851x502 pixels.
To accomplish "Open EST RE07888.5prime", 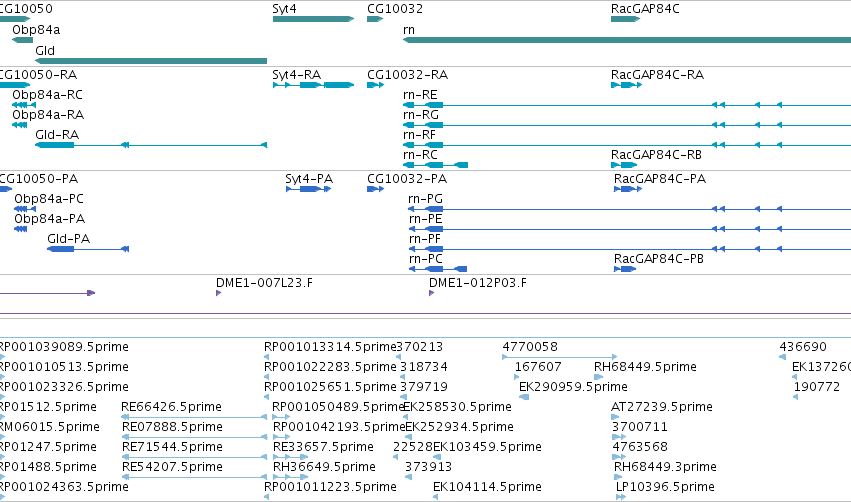I will tap(172, 427).
